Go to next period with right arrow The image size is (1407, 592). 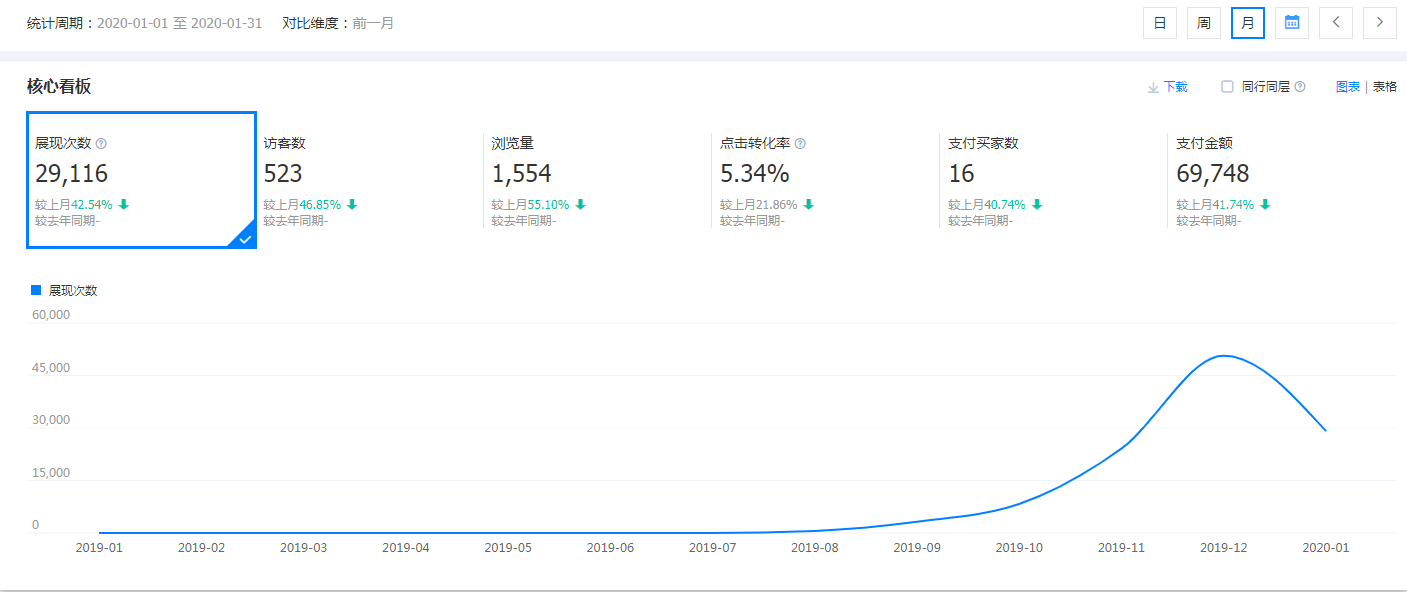tap(1380, 23)
